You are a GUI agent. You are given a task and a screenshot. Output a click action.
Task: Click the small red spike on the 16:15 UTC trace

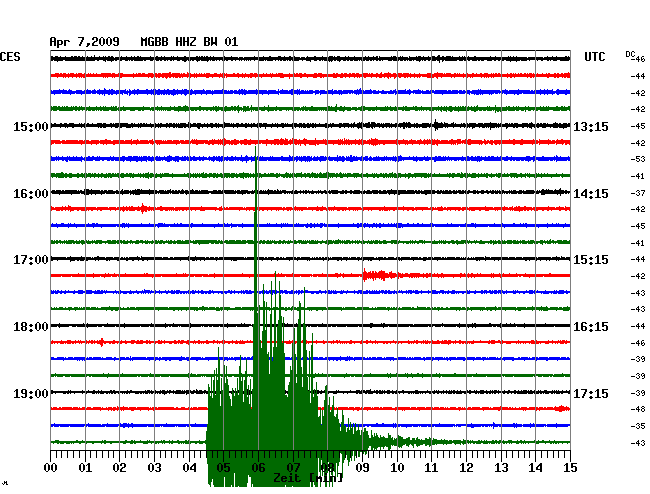tap(102, 342)
